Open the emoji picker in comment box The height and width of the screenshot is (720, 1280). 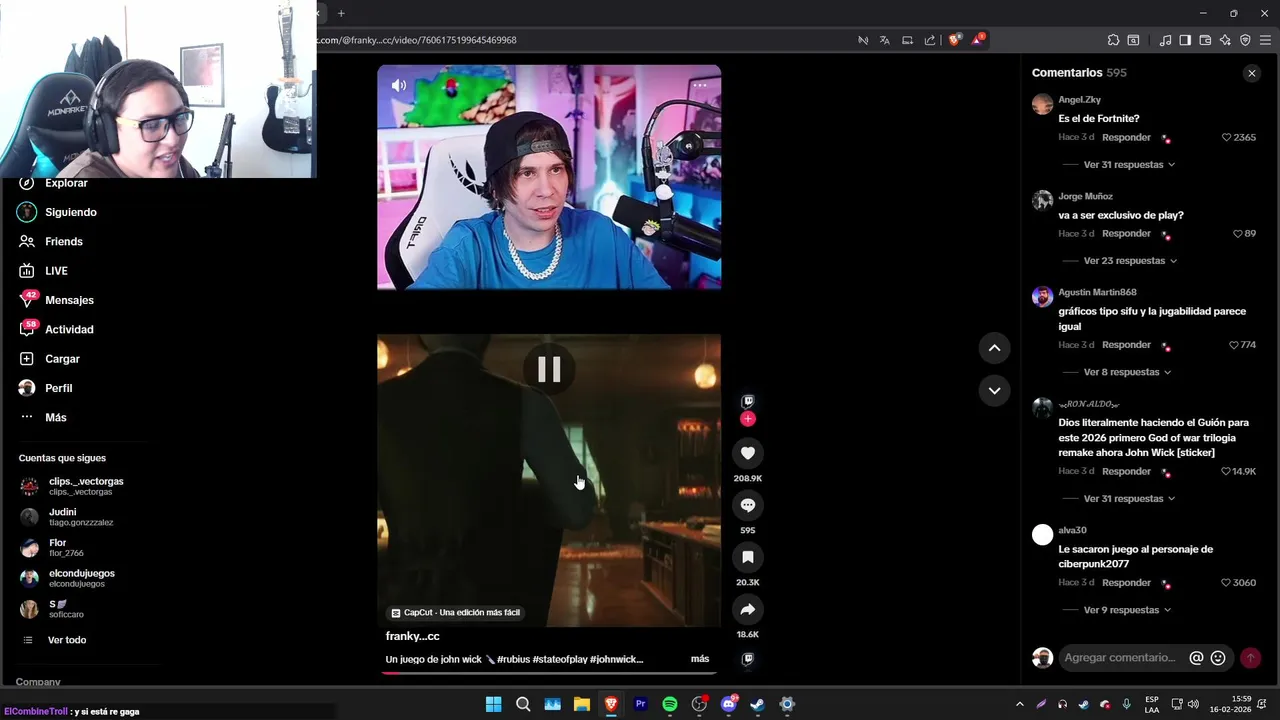click(1218, 658)
